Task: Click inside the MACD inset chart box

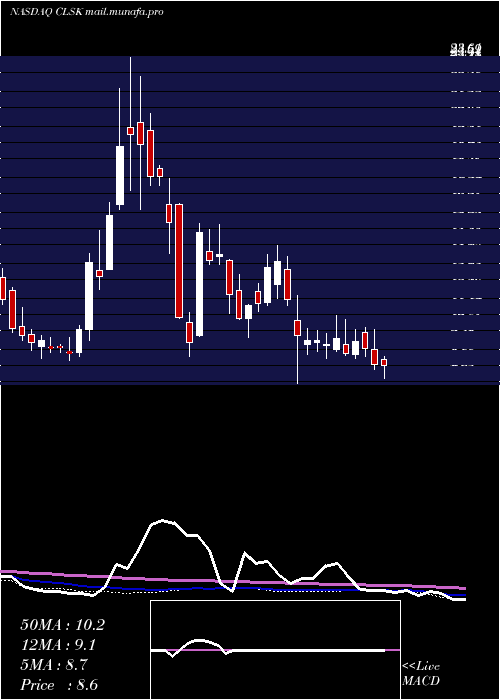Action: click(x=275, y=650)
